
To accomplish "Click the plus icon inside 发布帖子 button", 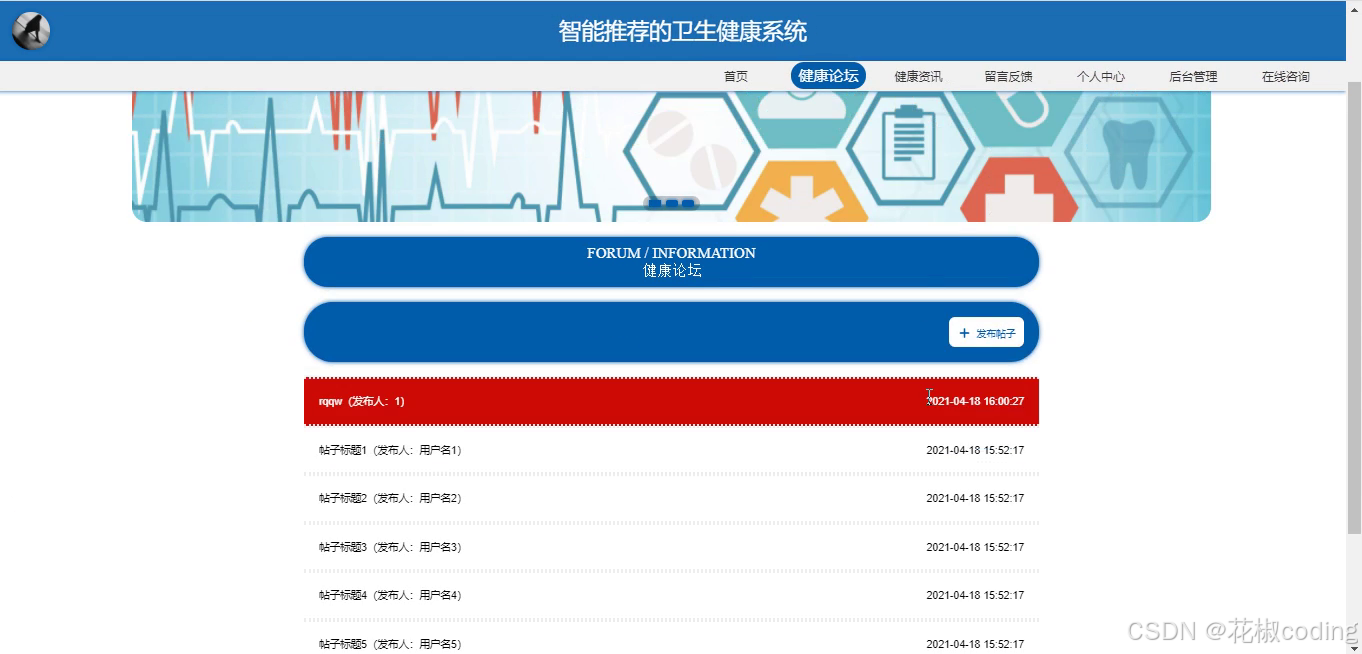I will (x=964, y=332).
